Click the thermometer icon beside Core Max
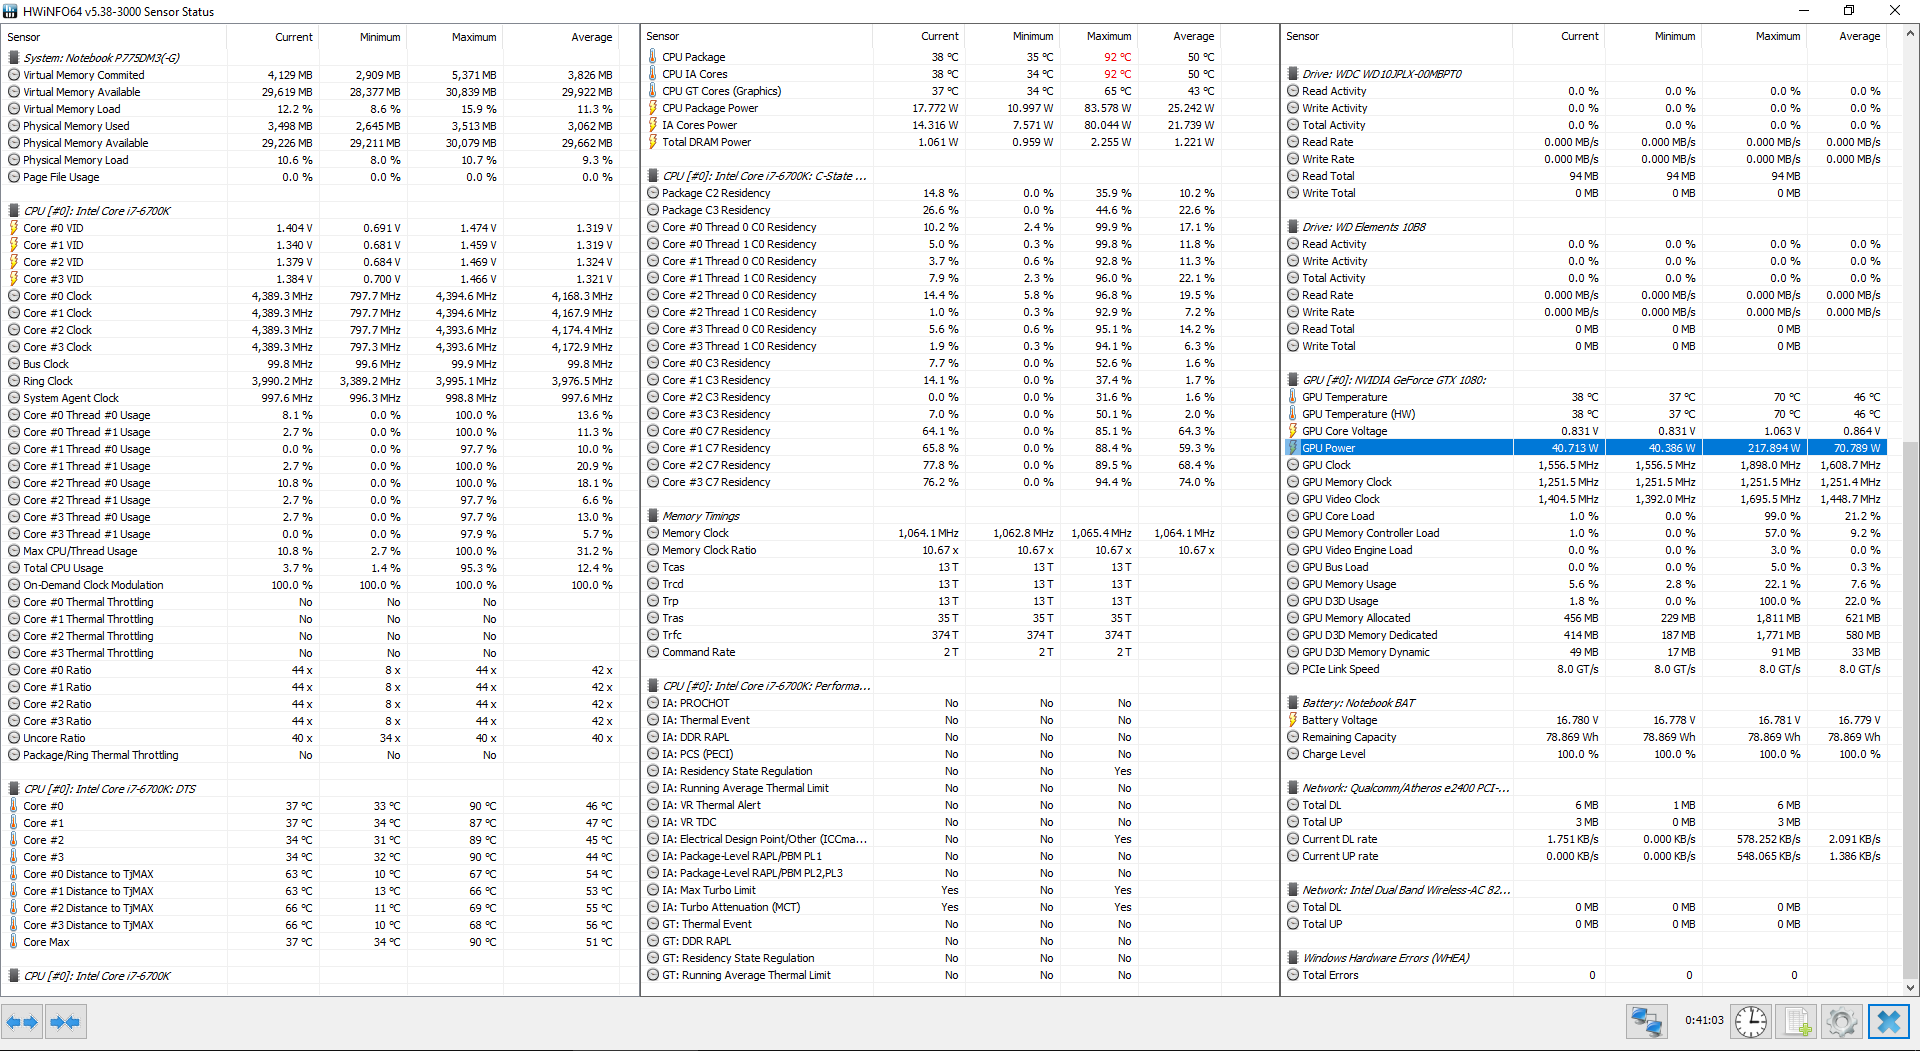 pyautogui.click(x=14, y=942)
